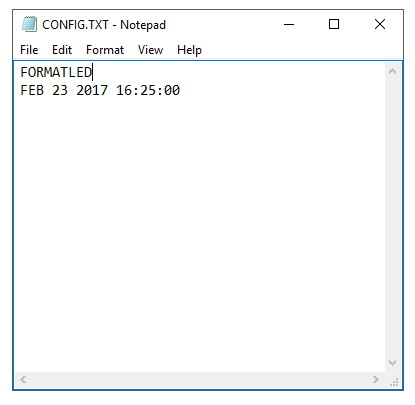415x405 pixels.
Task: Click the window resize grip corner
Action: pyautogui.click(x=394, y=381)
